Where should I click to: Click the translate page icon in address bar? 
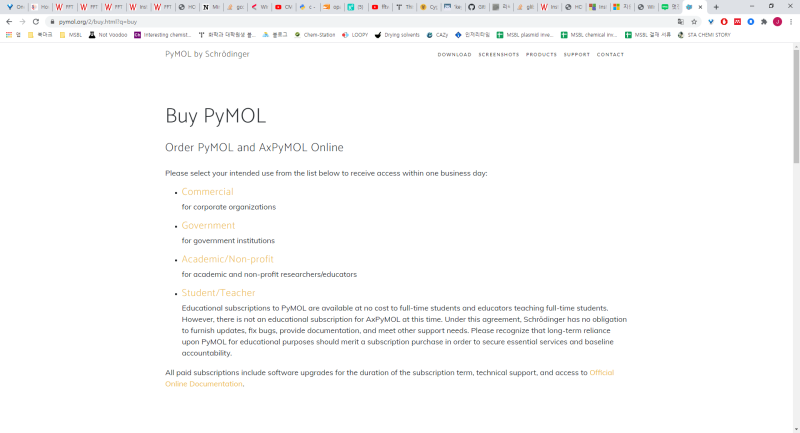click(681, 22)
